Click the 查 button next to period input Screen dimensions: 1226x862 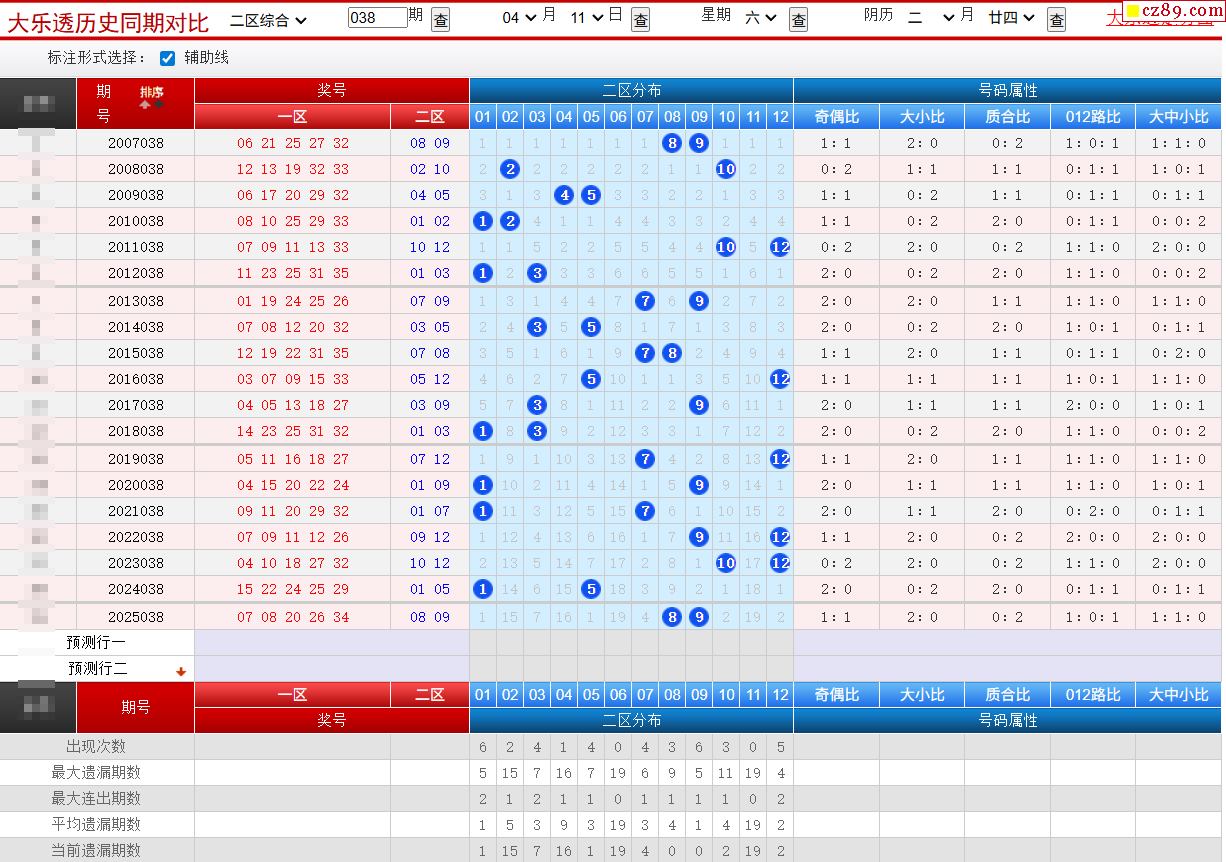coord(440,19)
